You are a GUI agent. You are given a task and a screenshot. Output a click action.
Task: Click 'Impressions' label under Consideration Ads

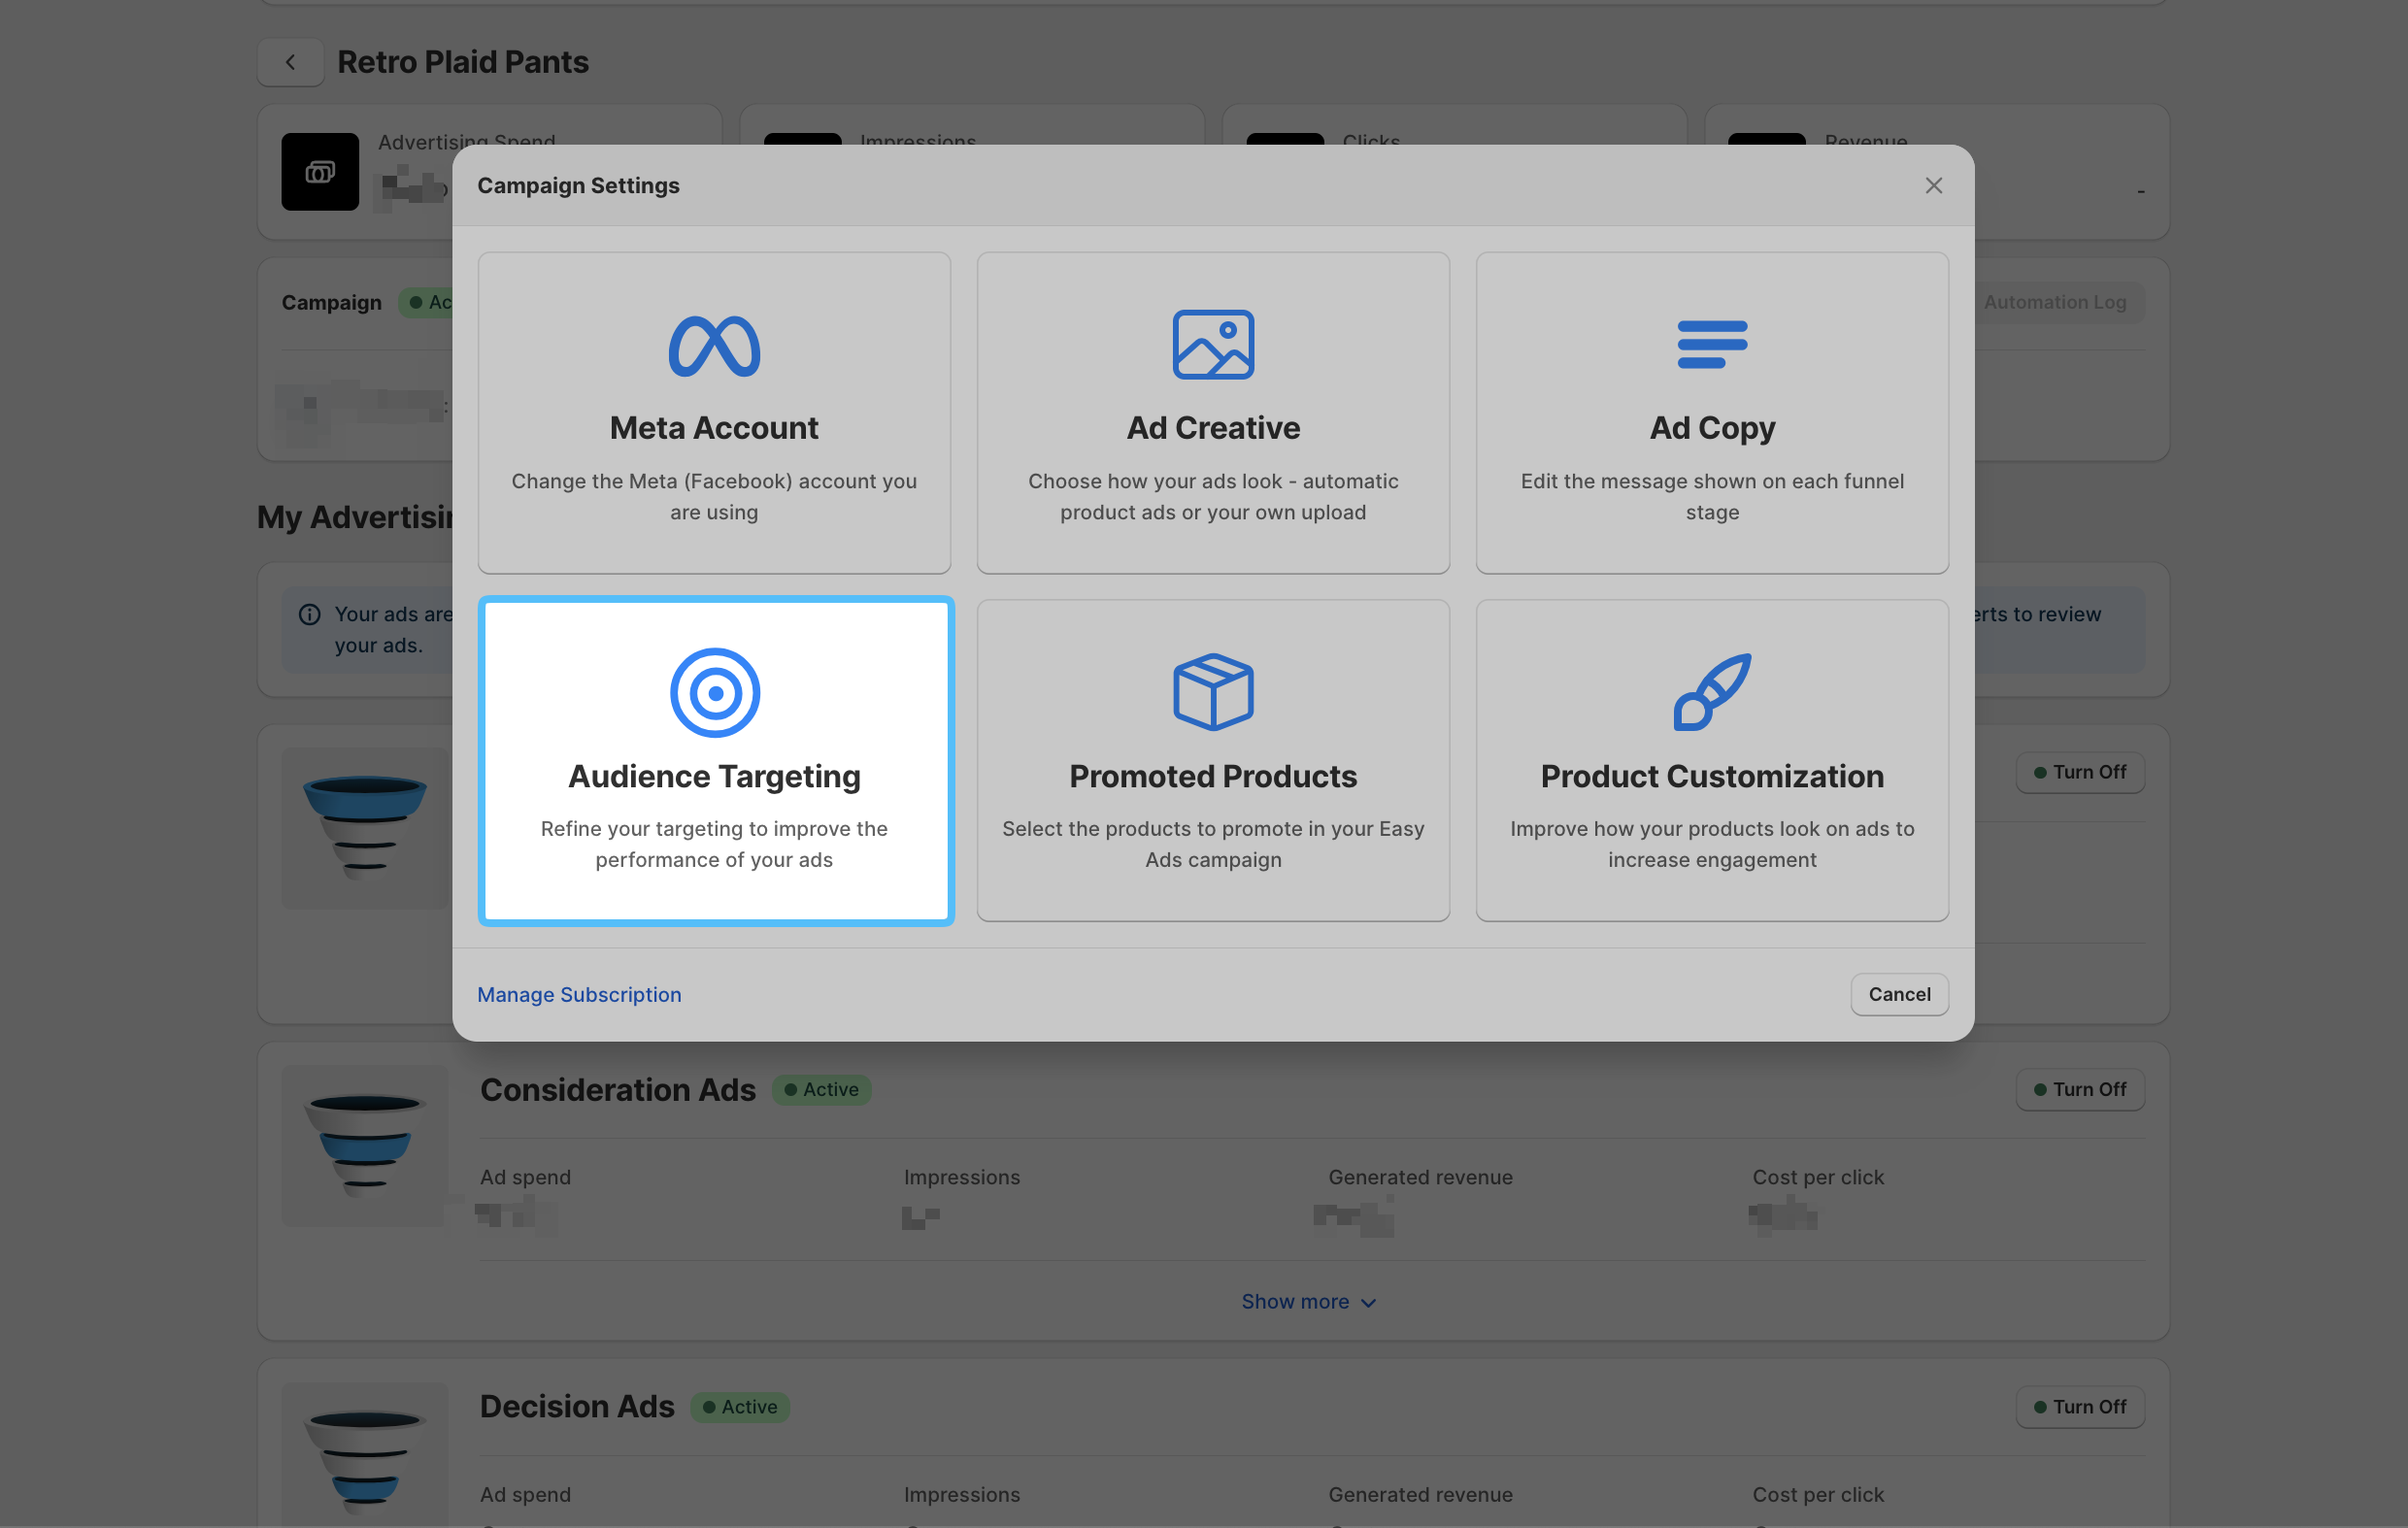click(962, 1177)
